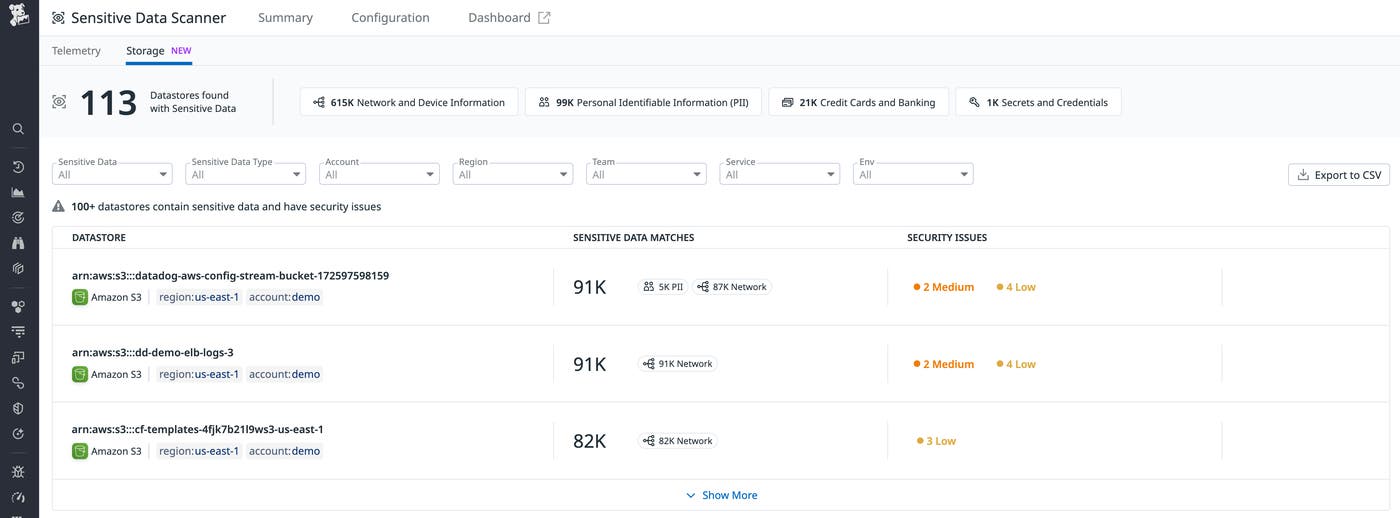Screen dimensions: 1400x518
Task: Click Amazon S3 icon for datadog-aws-config-stream-bucket
Action: tap(80, 297)
